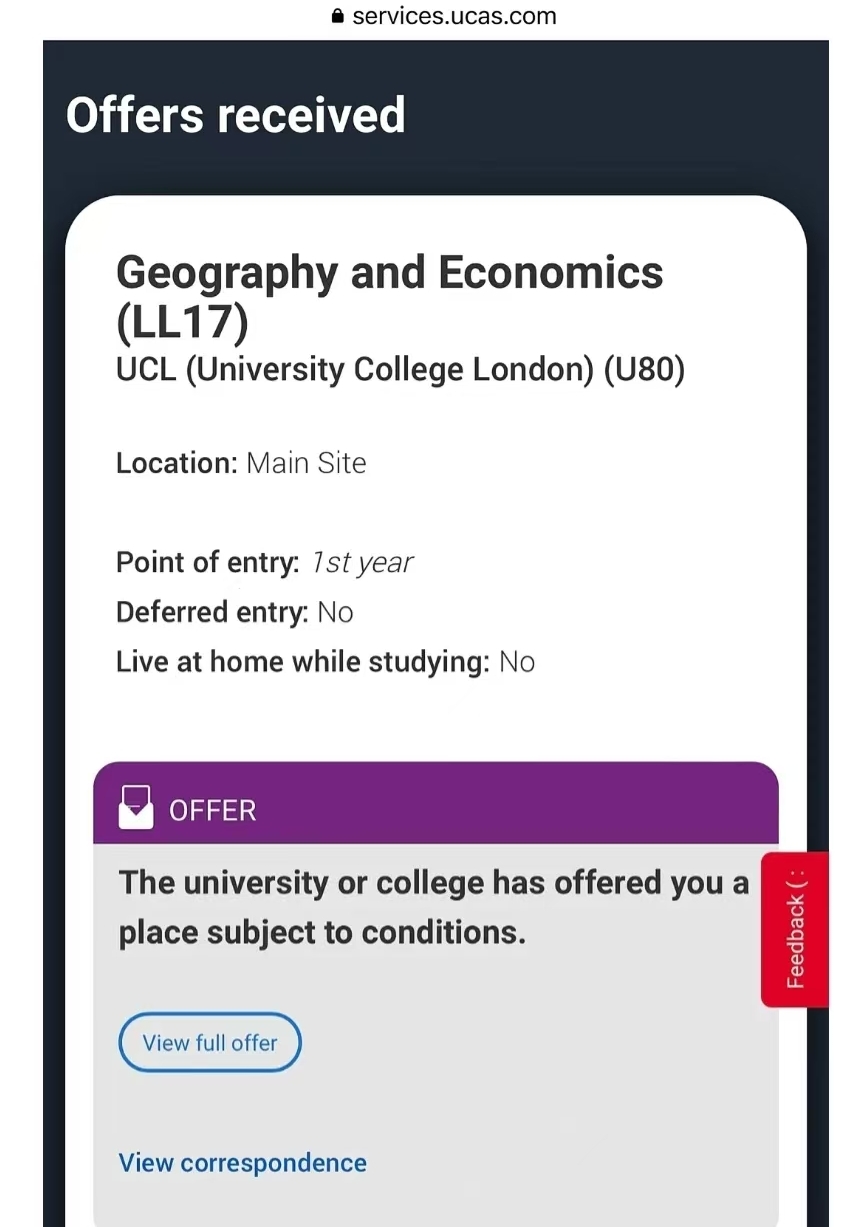This screenshot has height=1227, width=860.
Task: Click the envelope icon beside OFFER
Action: [x=136, y=807]
